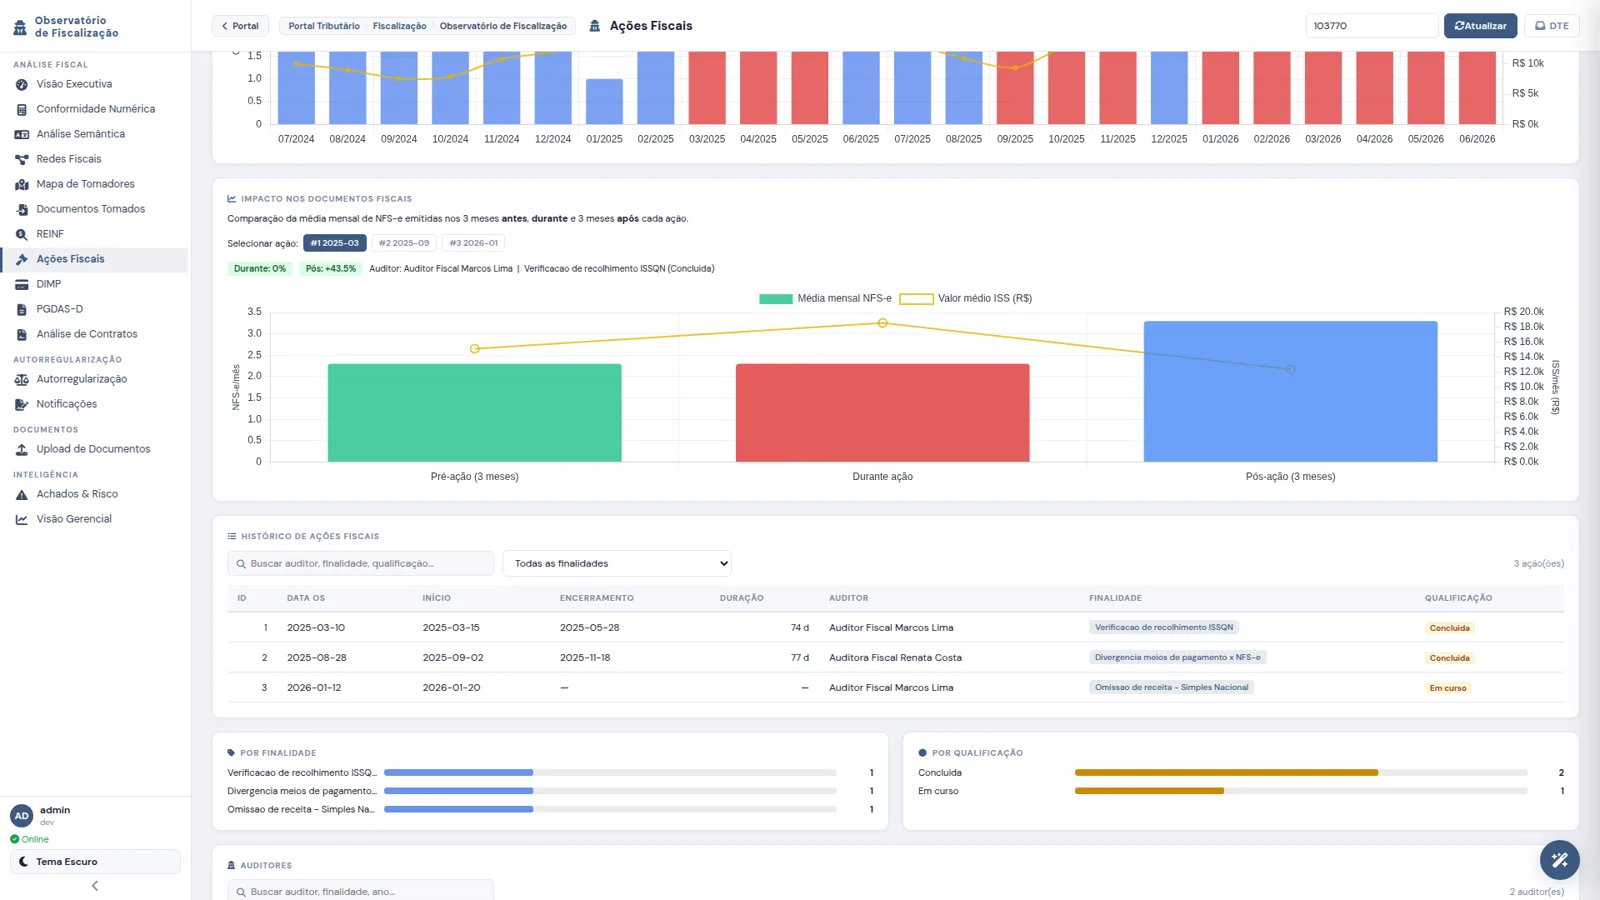Click the Concluida progress bar
This screenshot has height=900, width=1600.
(x=1301, y=773)
